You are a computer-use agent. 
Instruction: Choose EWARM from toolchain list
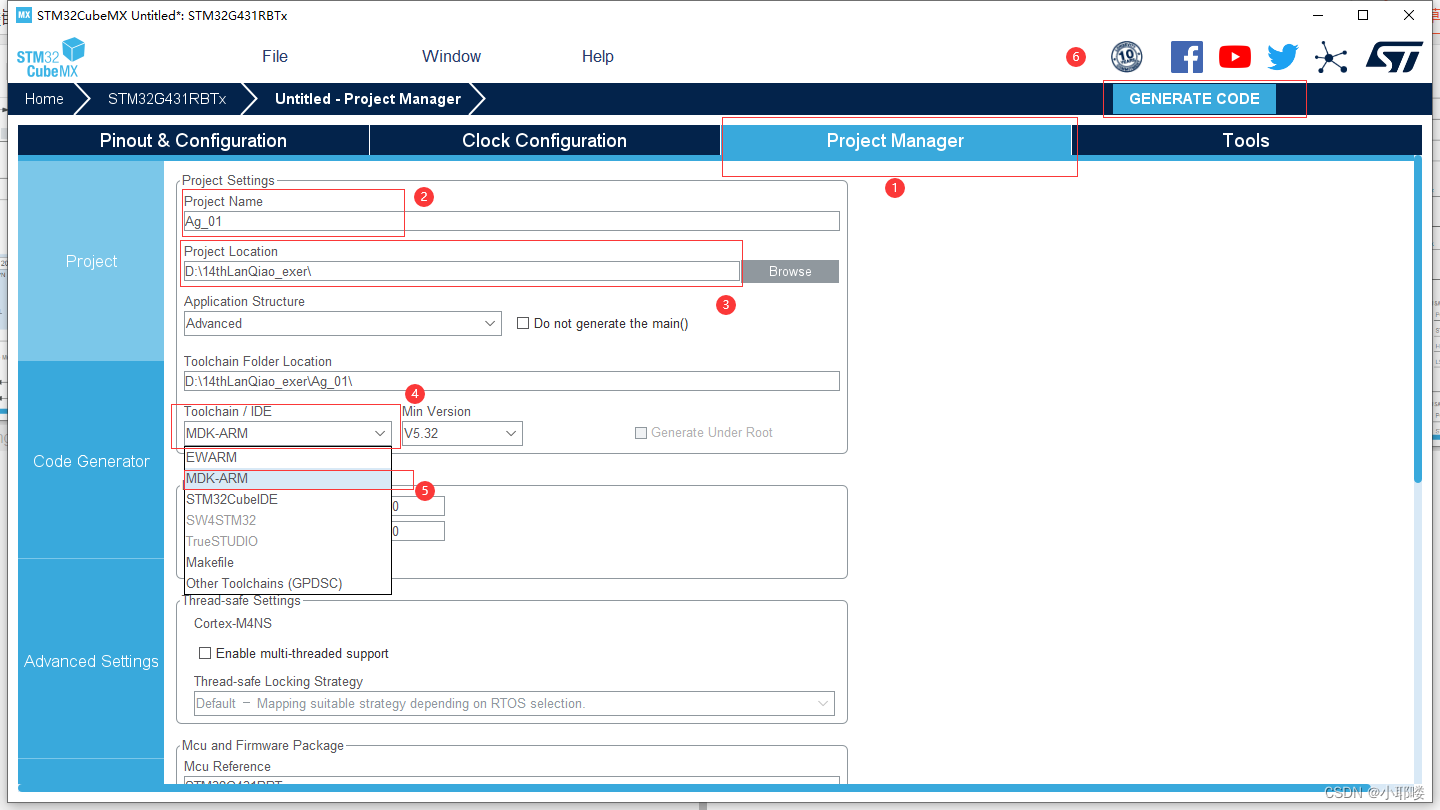pyautogui.click(x=288, y=457)
